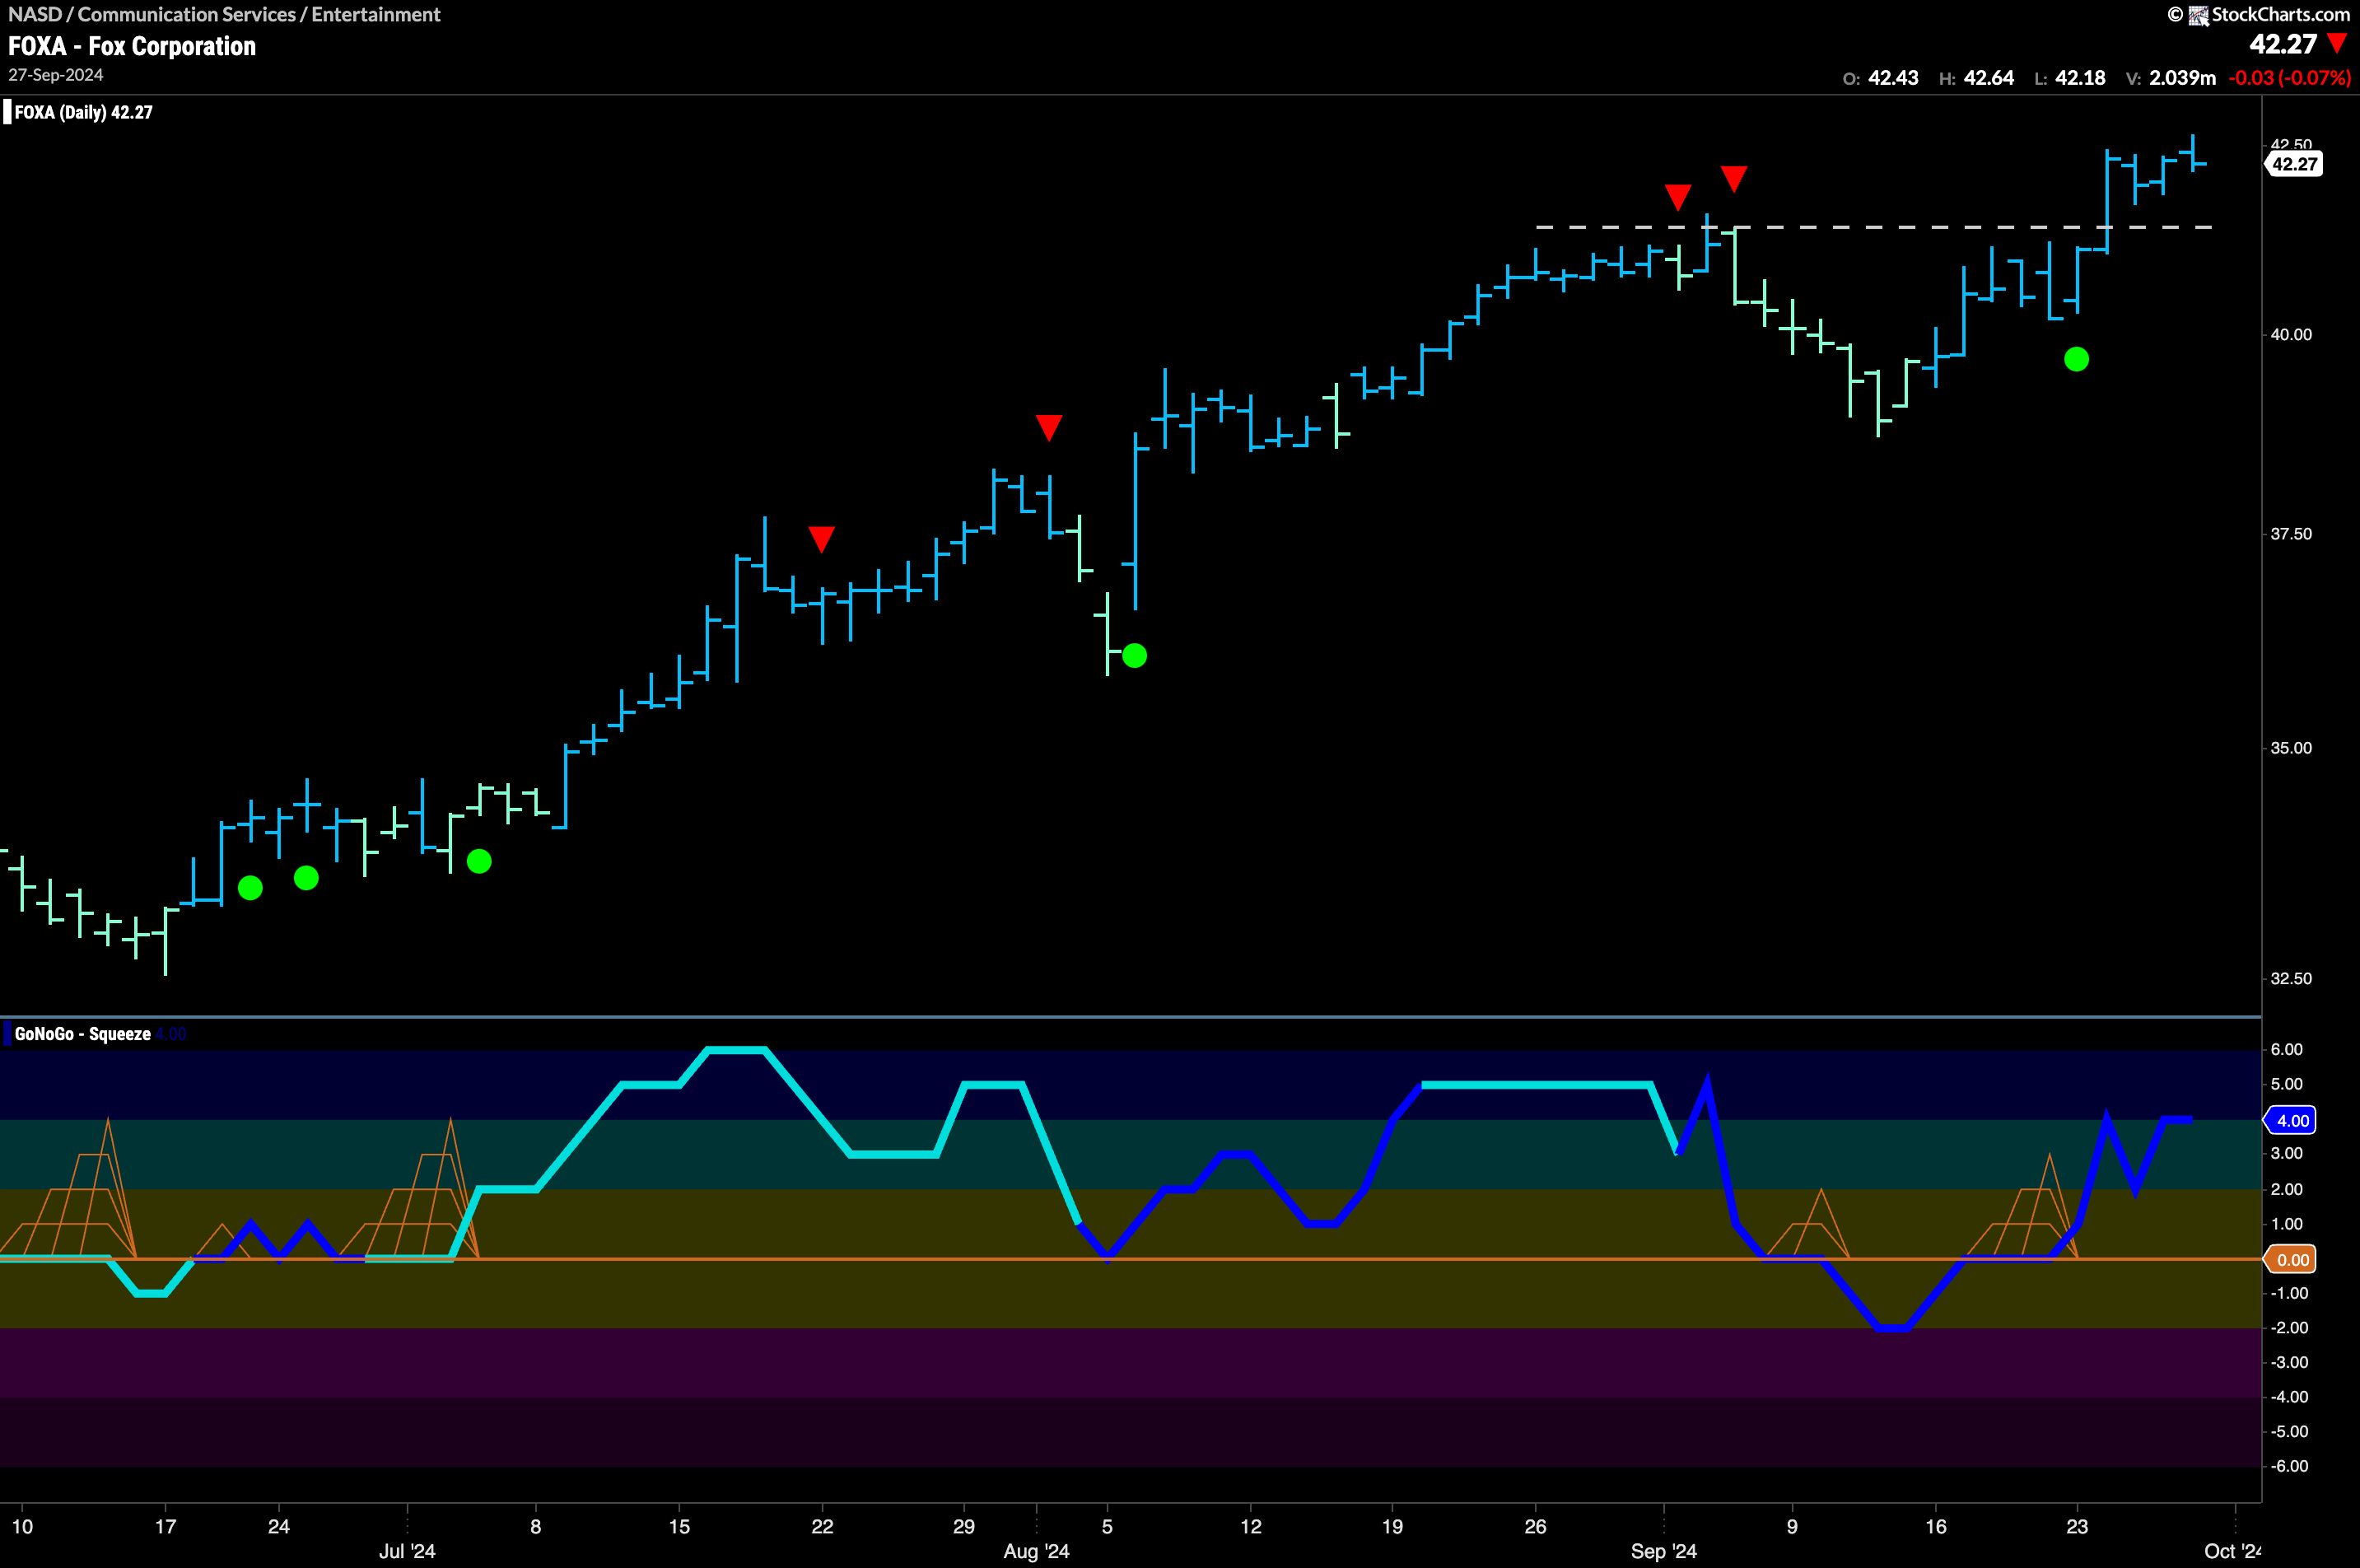2360x1568 pixels.
Task: Click the orange 0.00 zero-line label
Action: click(2291, 1259)
